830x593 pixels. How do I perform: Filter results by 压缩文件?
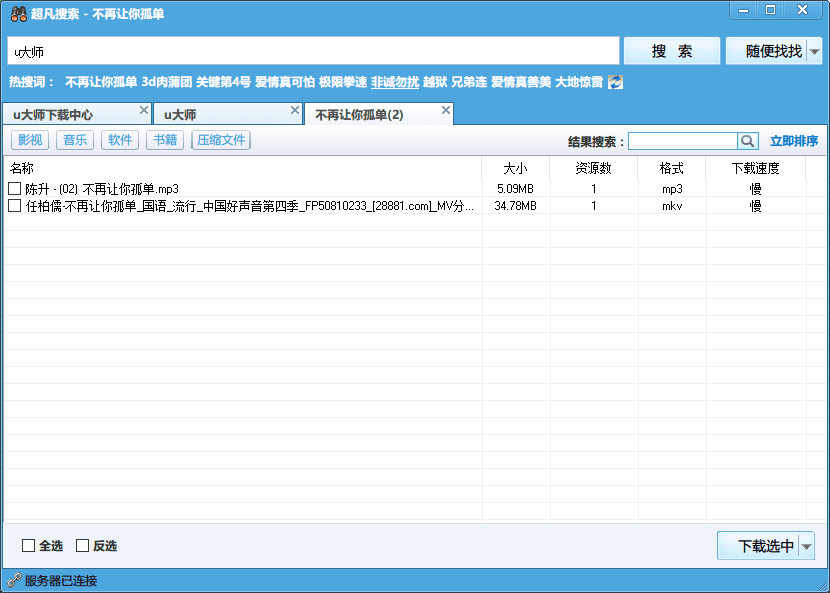click(x=221, y=140)
